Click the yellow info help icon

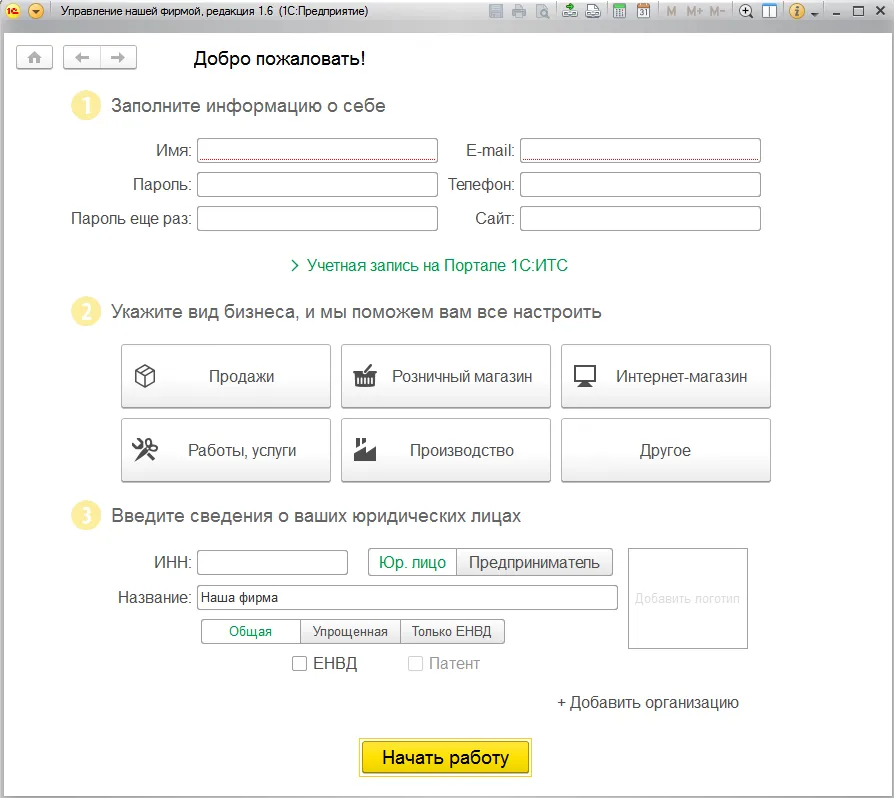tap(797, 12)
